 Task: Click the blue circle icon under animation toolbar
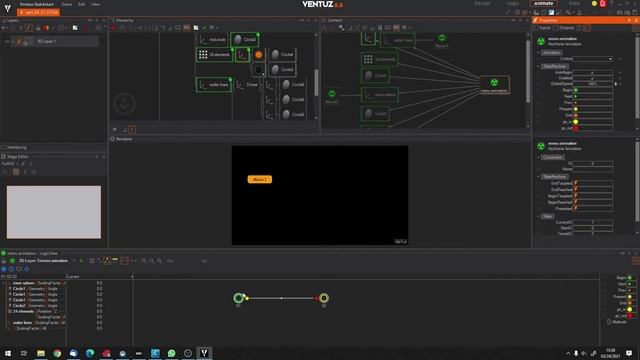click(4, 269)
